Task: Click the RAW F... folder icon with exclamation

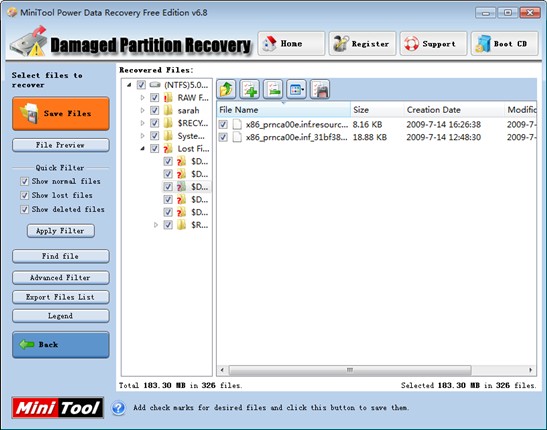Action: click(168, 98)
